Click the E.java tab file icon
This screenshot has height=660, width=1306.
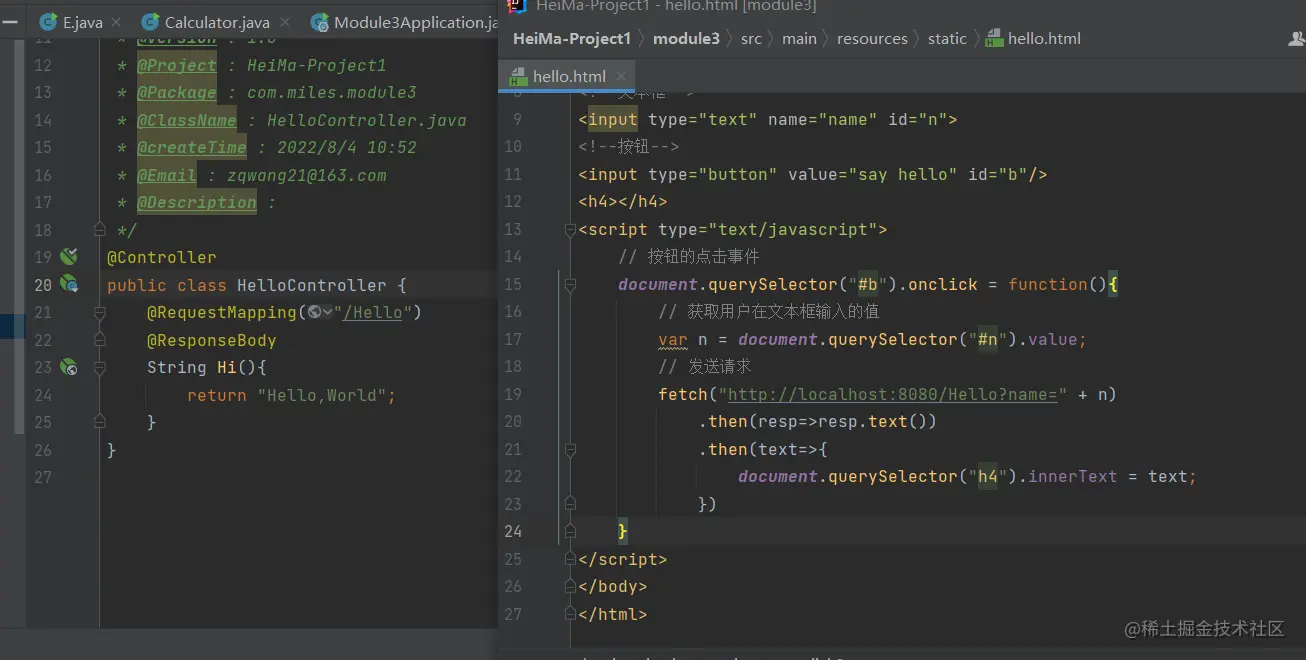[47, 22]
